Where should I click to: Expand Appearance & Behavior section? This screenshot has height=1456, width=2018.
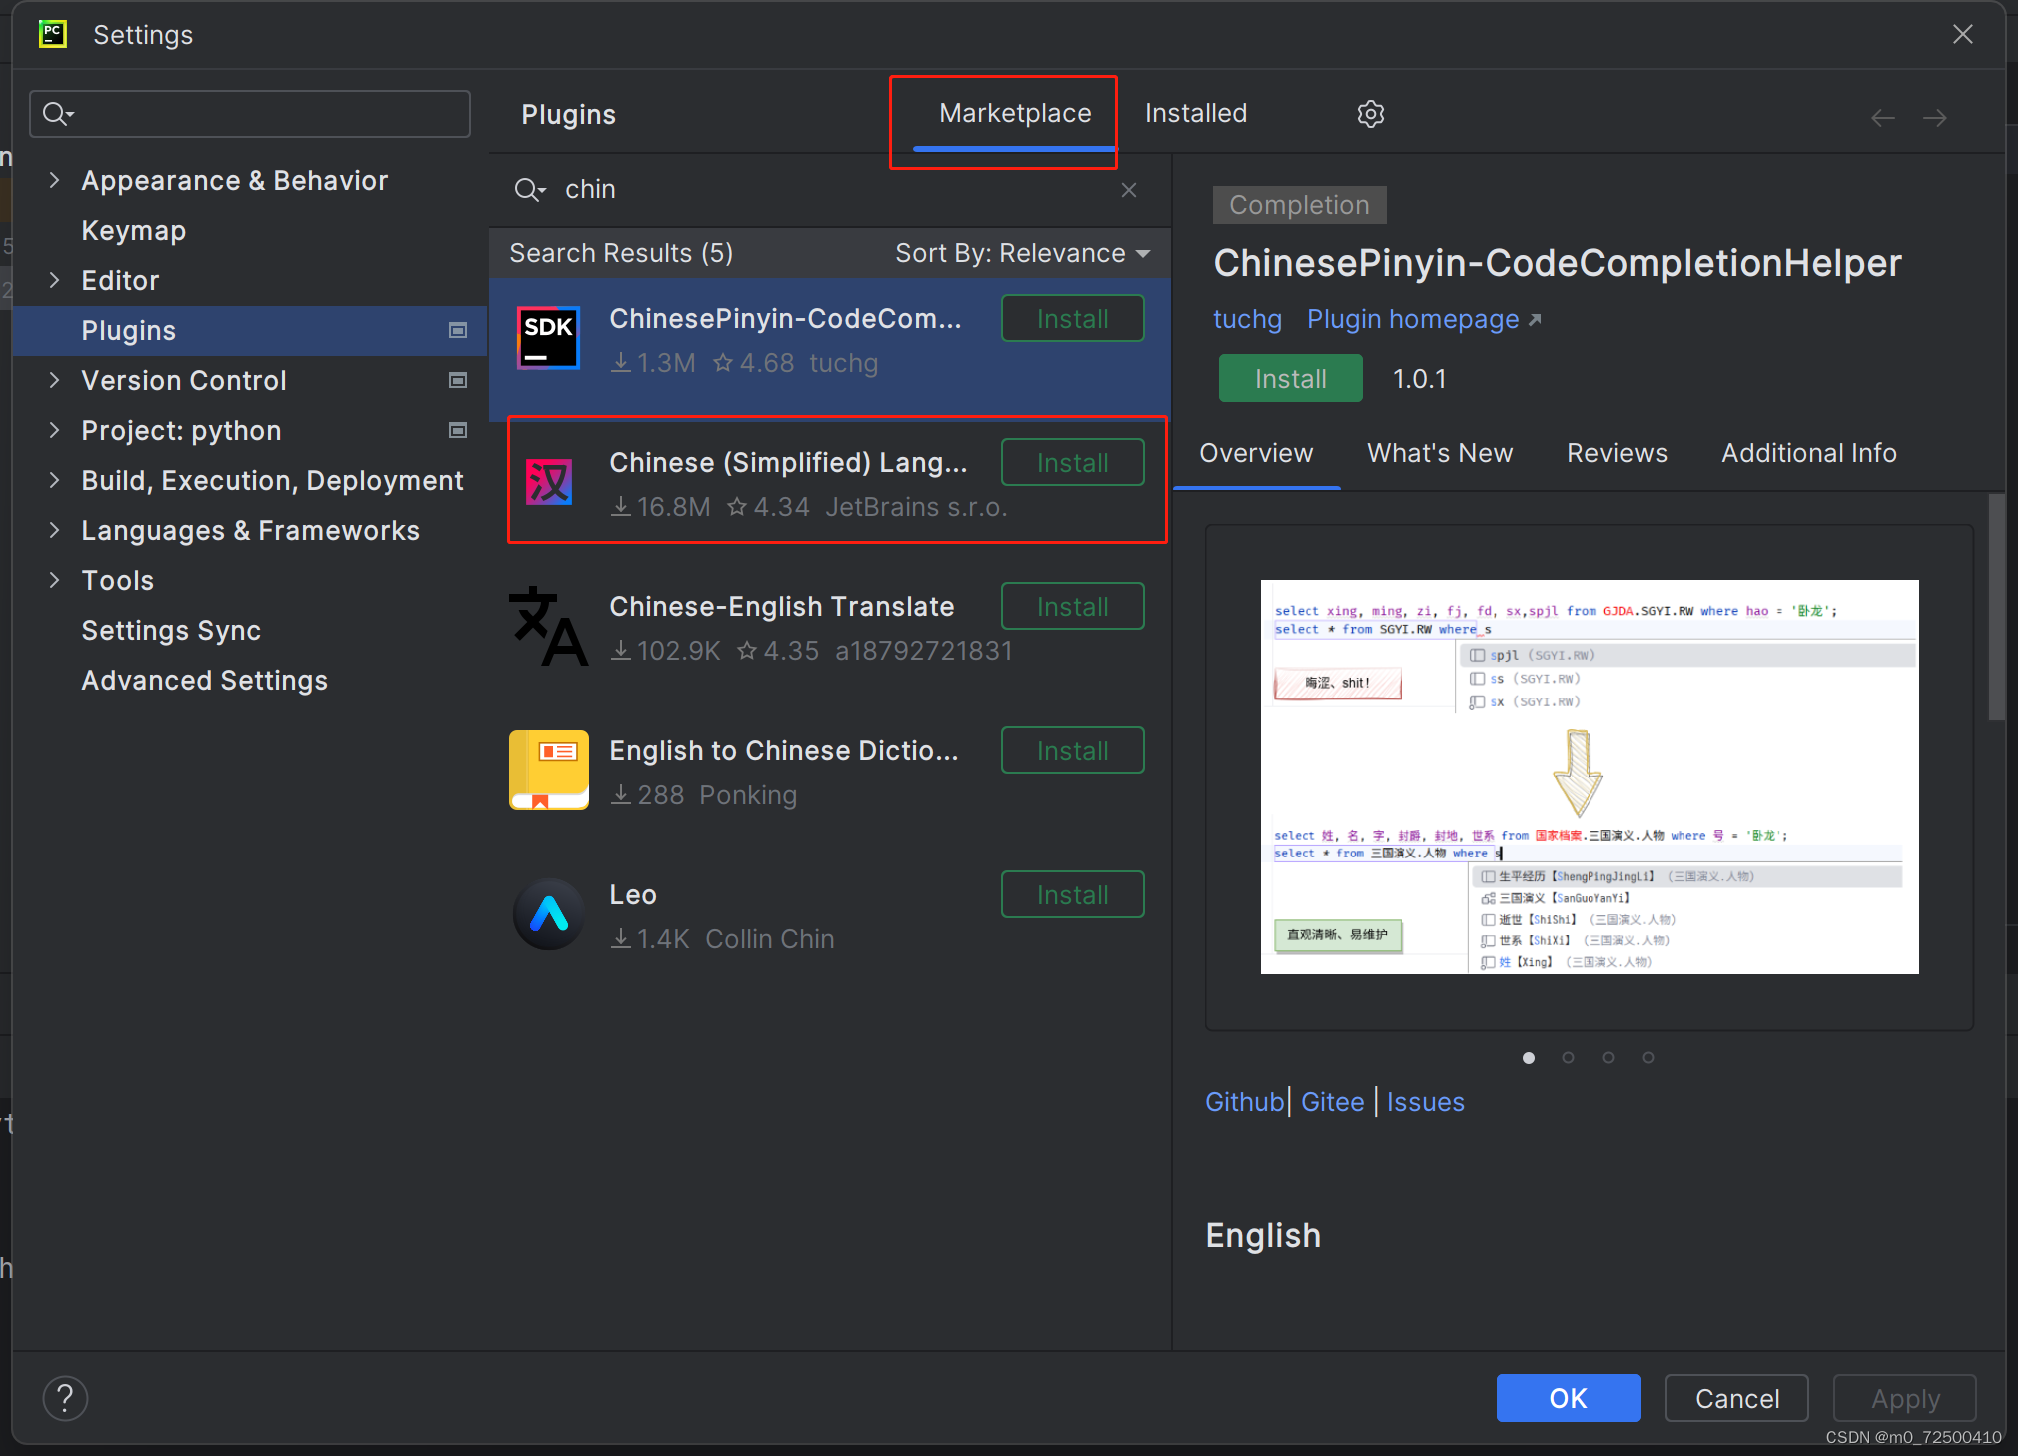54,180
